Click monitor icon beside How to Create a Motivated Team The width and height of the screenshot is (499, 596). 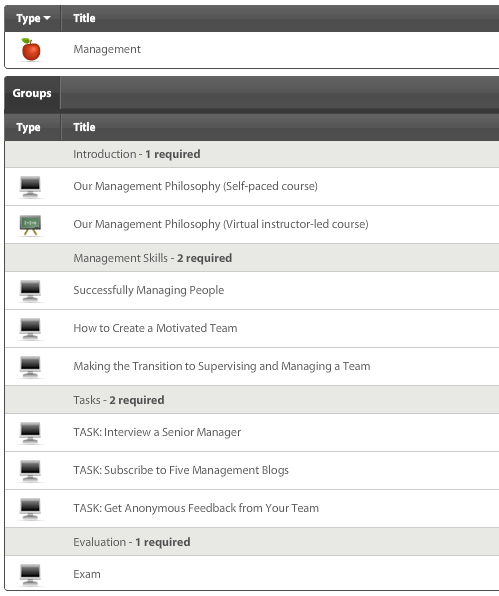(30, 329)
